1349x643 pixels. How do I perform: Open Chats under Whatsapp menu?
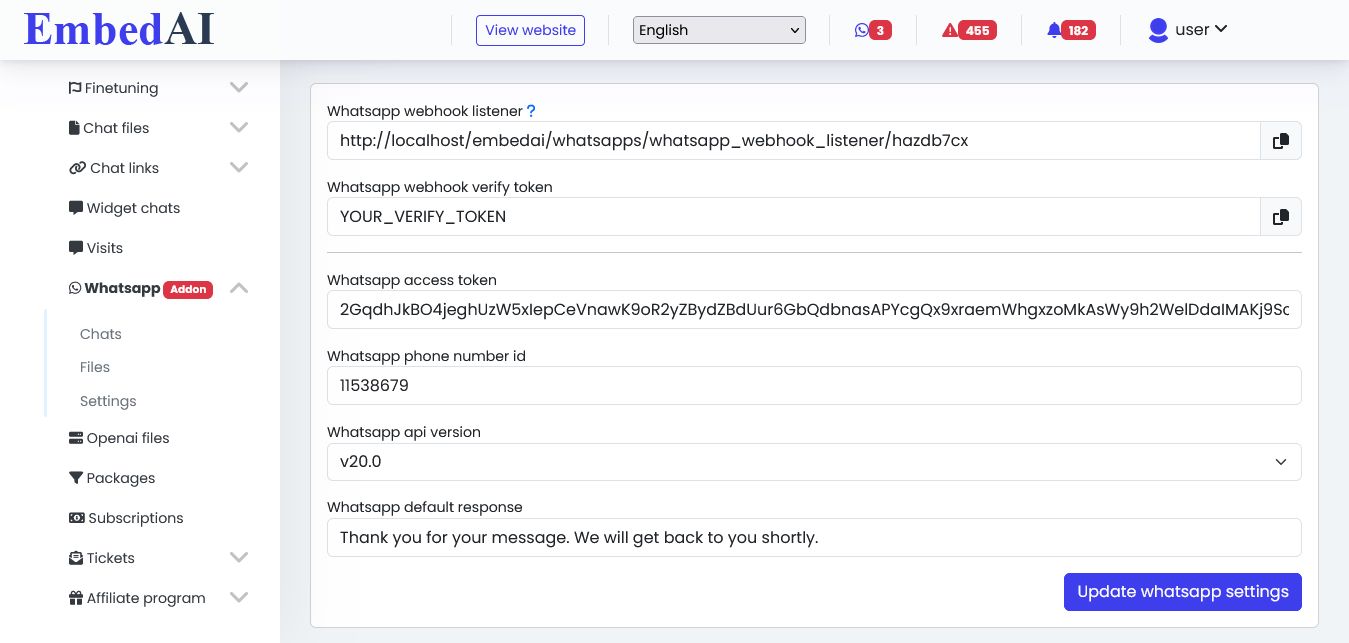click(x=100, y=334)
